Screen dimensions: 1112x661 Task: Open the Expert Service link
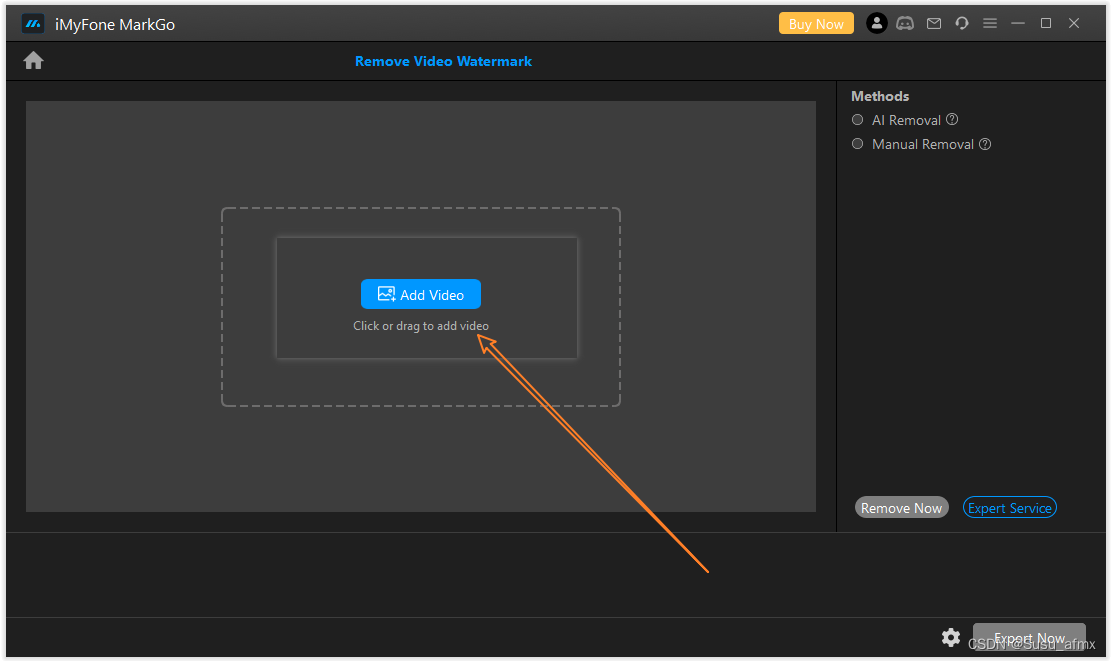click(1010, 508)
